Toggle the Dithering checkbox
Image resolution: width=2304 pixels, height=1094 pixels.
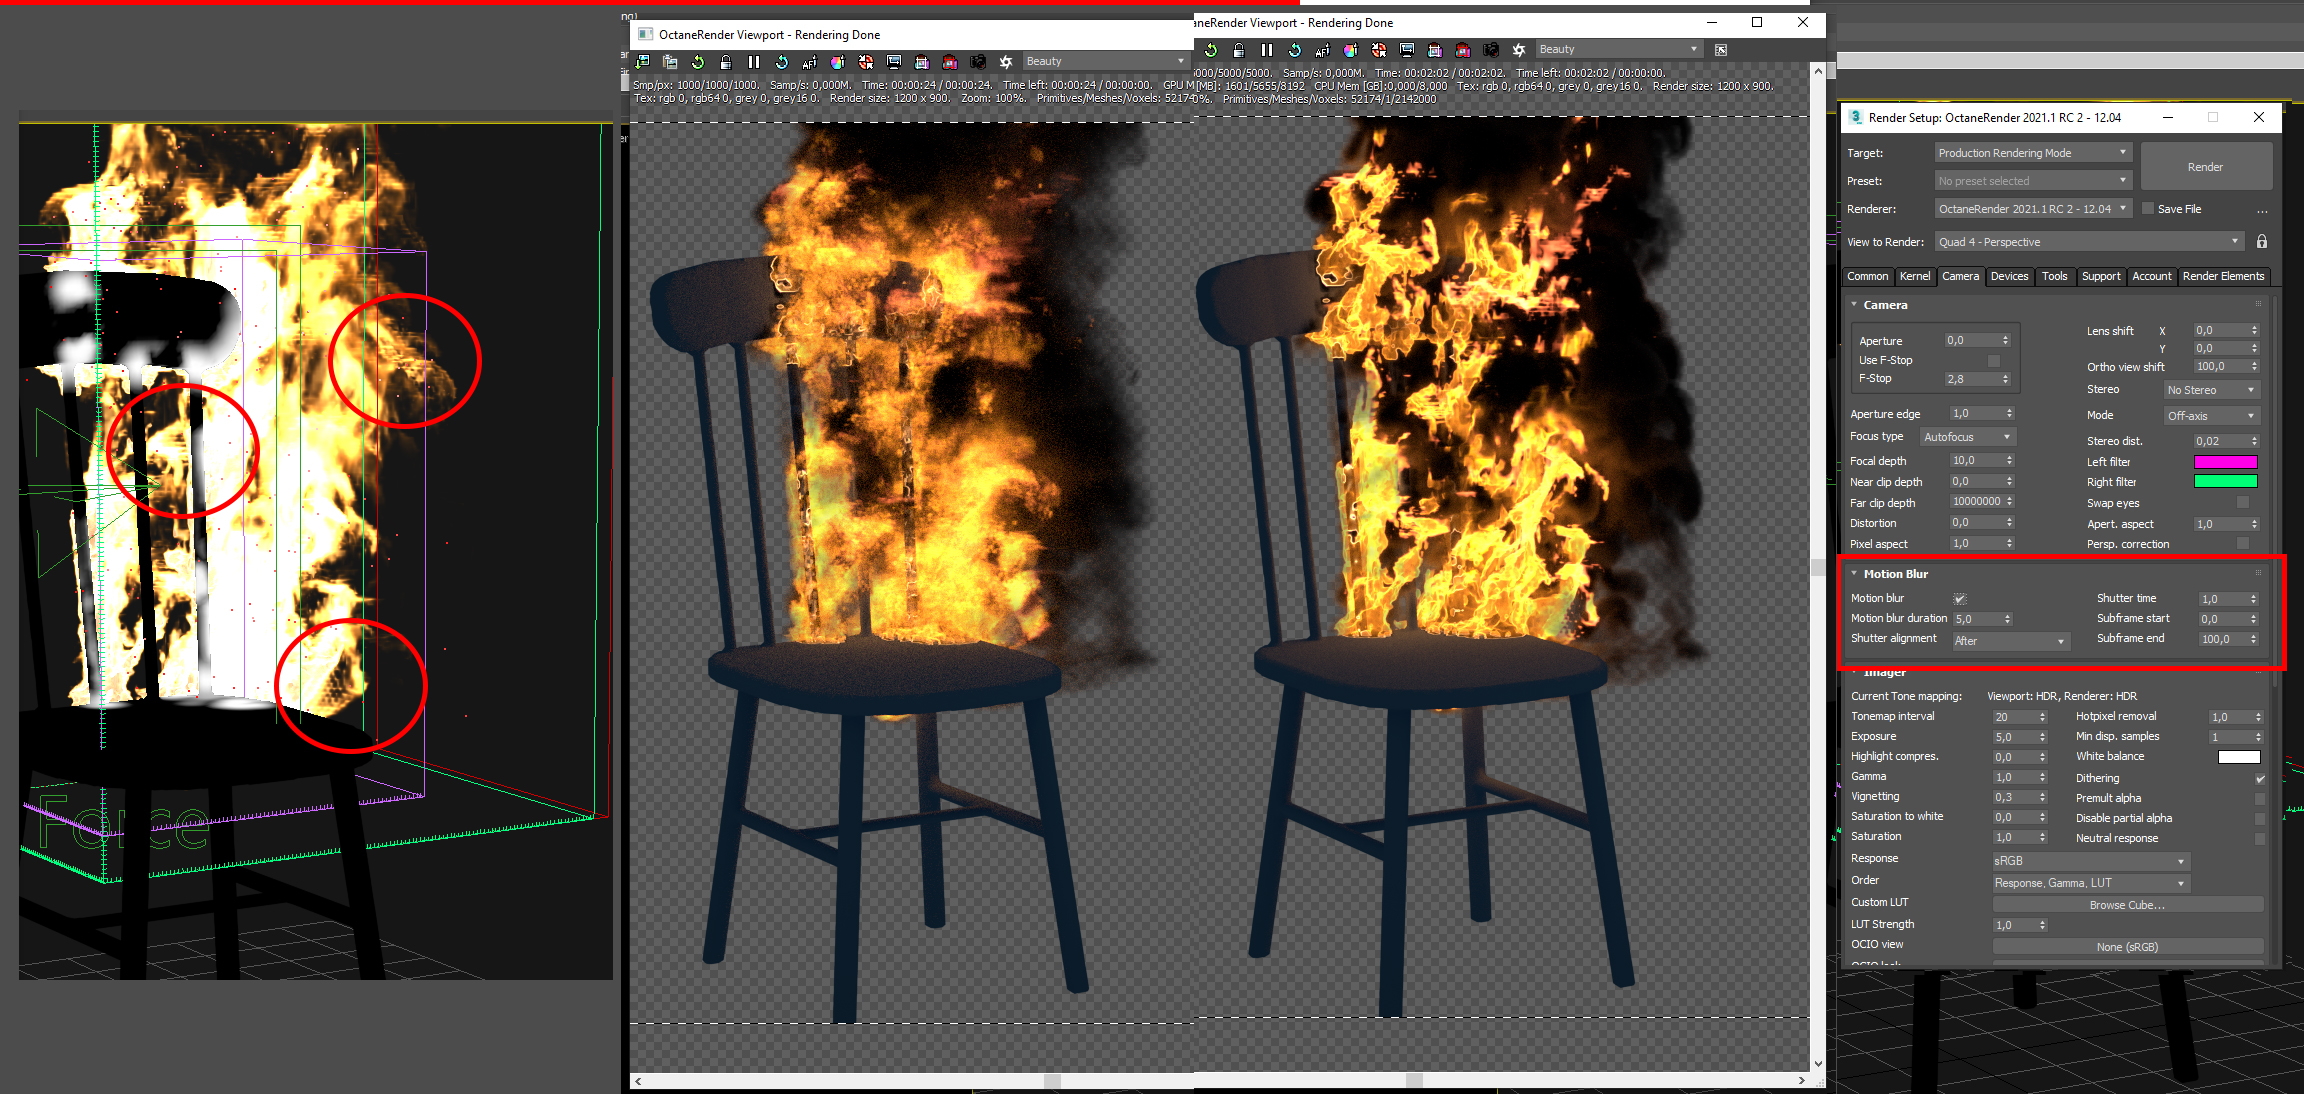coord(2260,779)
